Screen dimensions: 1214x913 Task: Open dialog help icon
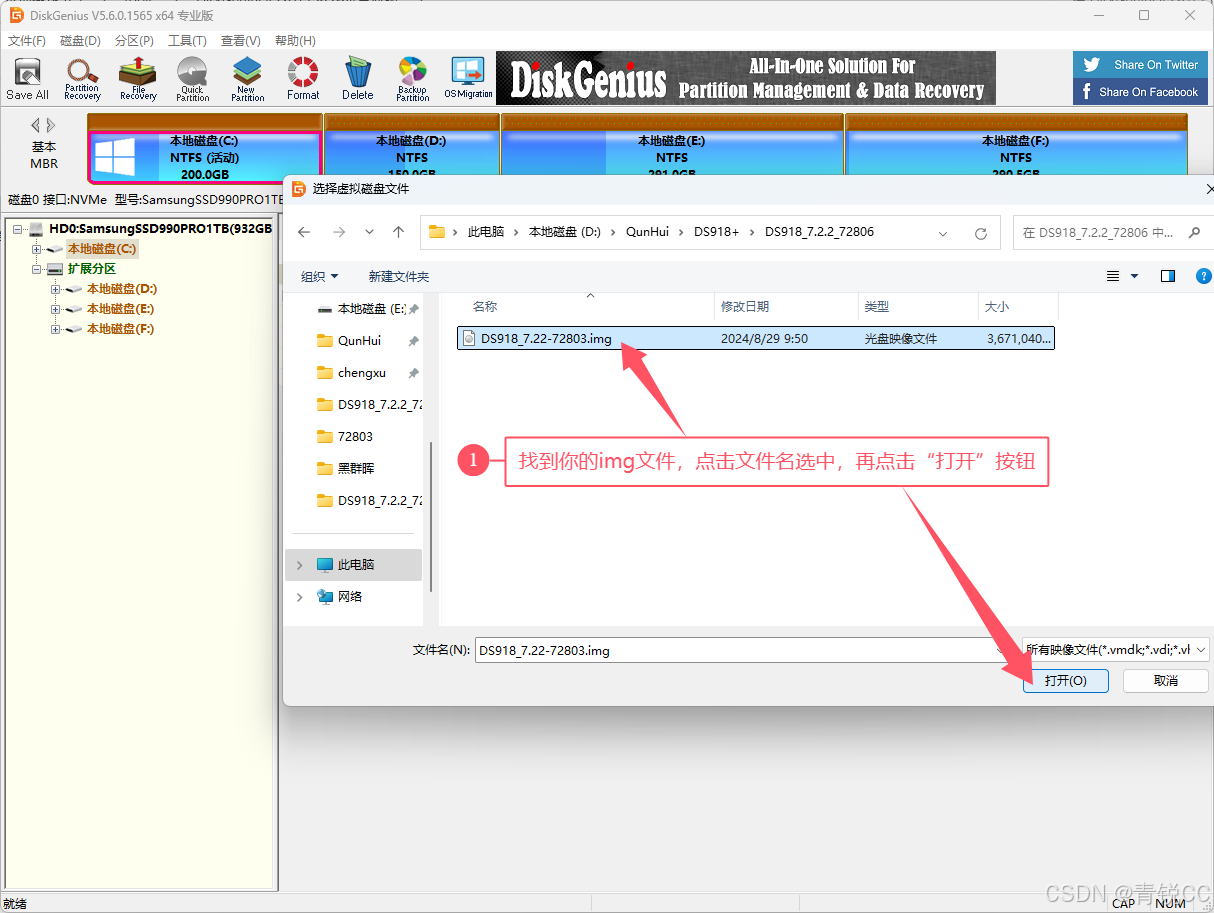click(x=1203, y=276)
